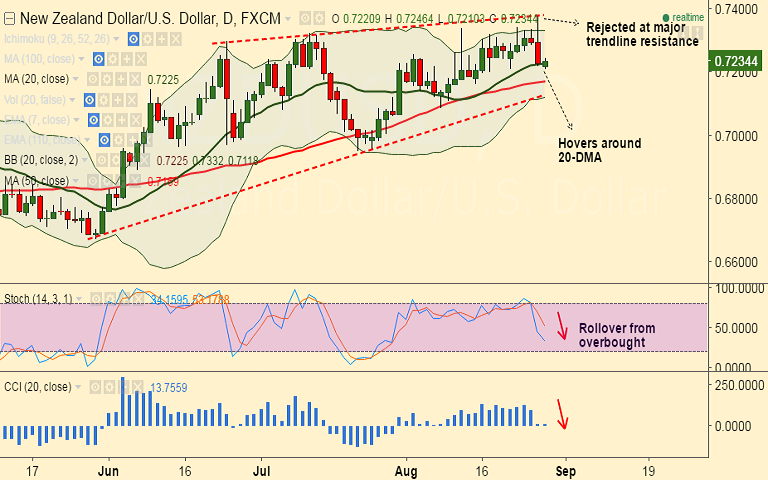Click the plus icon on Ichimoku row
The width and height of the screenshot is (768, 482).
[x=162, y=39]
